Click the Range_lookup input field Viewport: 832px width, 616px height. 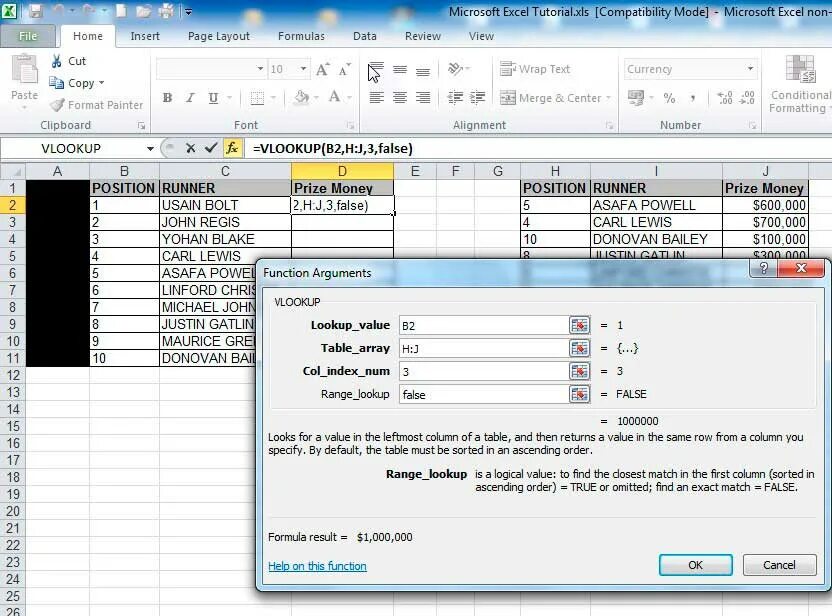click(483, 394)
